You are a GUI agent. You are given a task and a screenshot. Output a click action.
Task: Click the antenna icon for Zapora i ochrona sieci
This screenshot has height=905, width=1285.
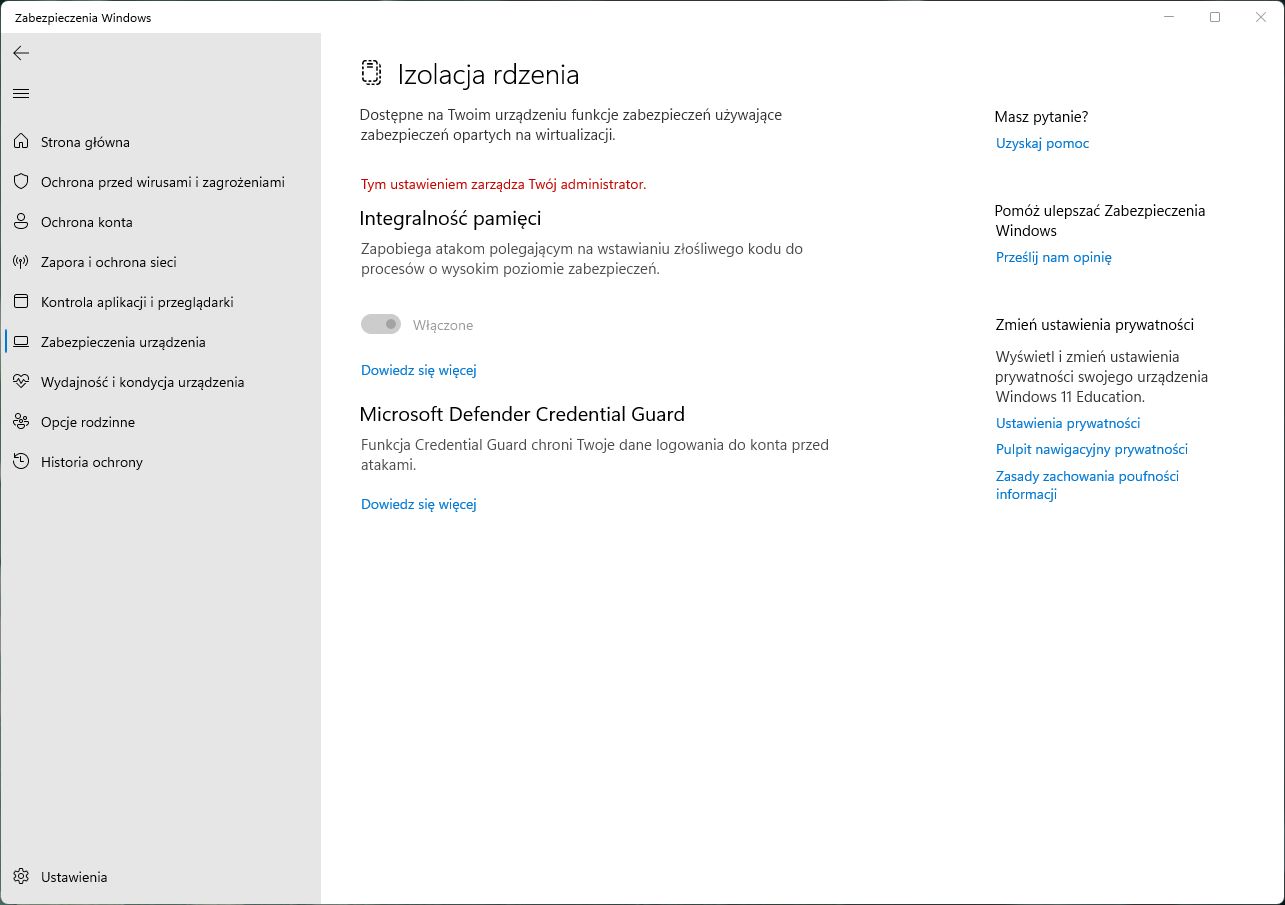click(x=21, y=262)
